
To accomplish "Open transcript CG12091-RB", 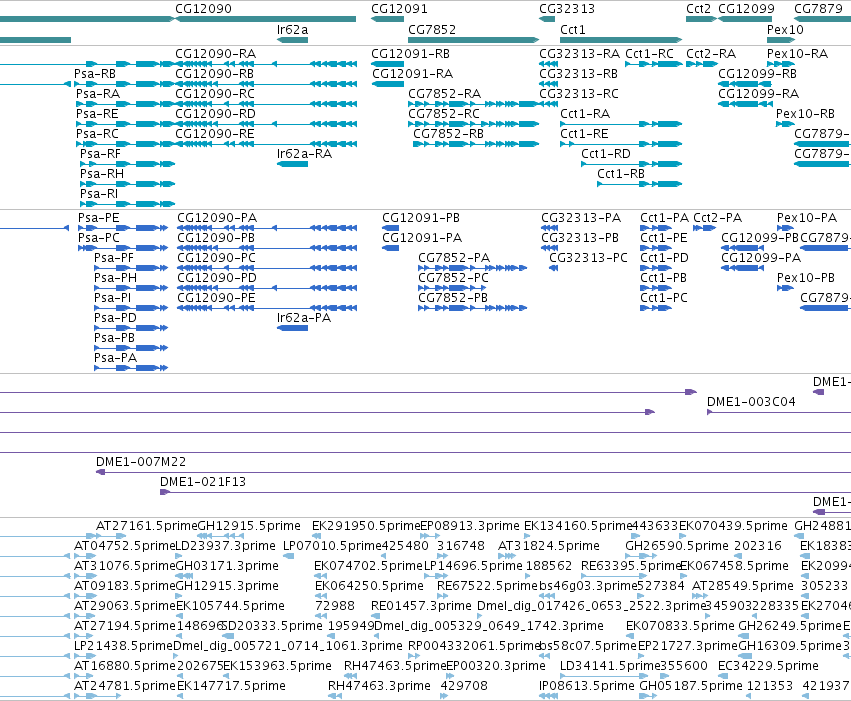I will point(410,54).
